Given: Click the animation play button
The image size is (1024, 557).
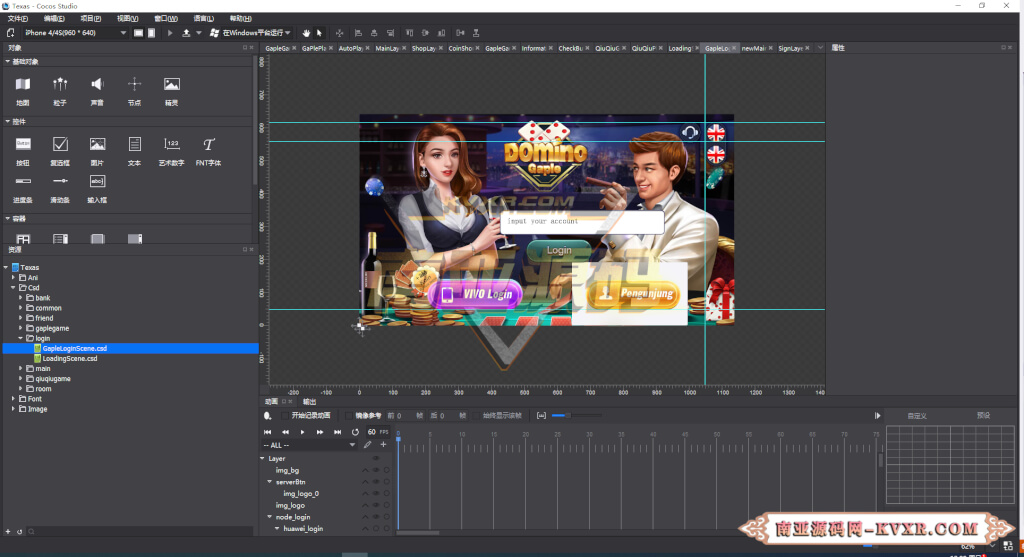Looking at the screenshot, I should 302,432.
